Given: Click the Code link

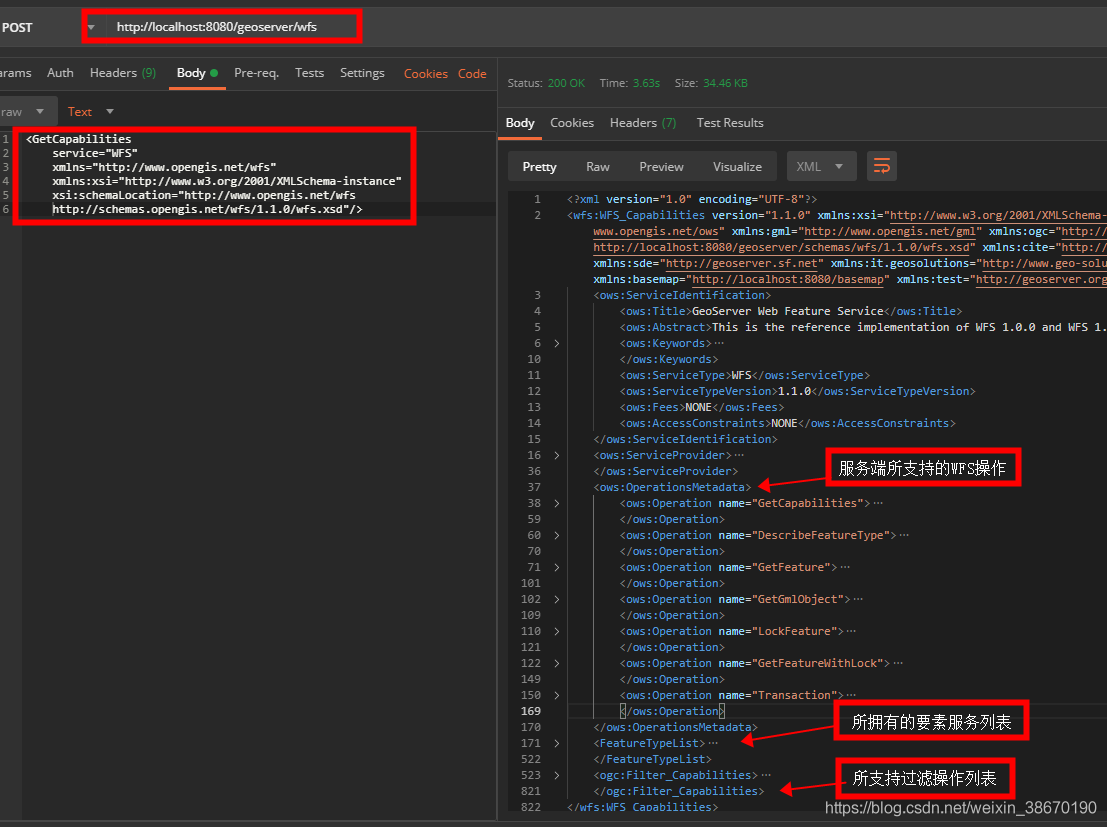Looking at the screenshot, I should (472, 74).
